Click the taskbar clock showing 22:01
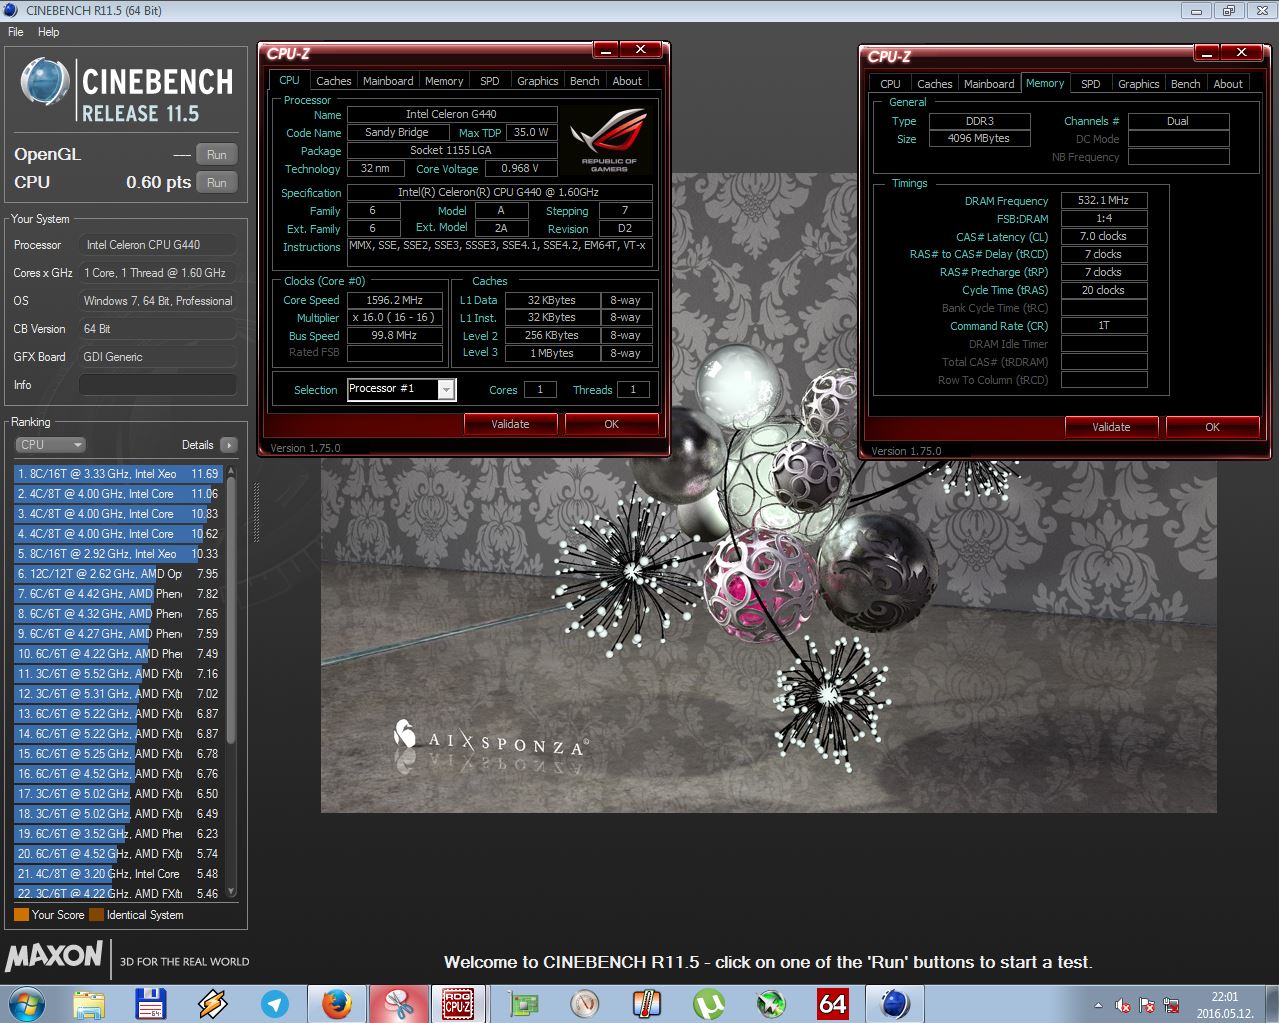Screen dimensions: 1279x1023 pos(1224,1004)
